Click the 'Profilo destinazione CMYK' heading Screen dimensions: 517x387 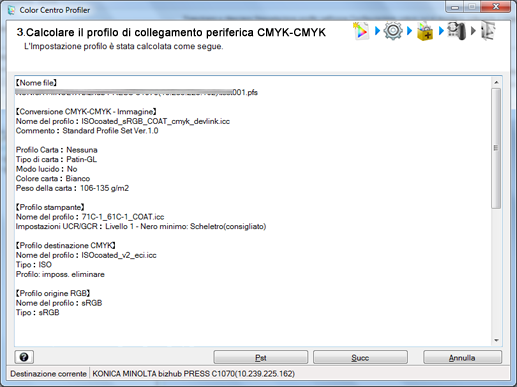[66, 245]
